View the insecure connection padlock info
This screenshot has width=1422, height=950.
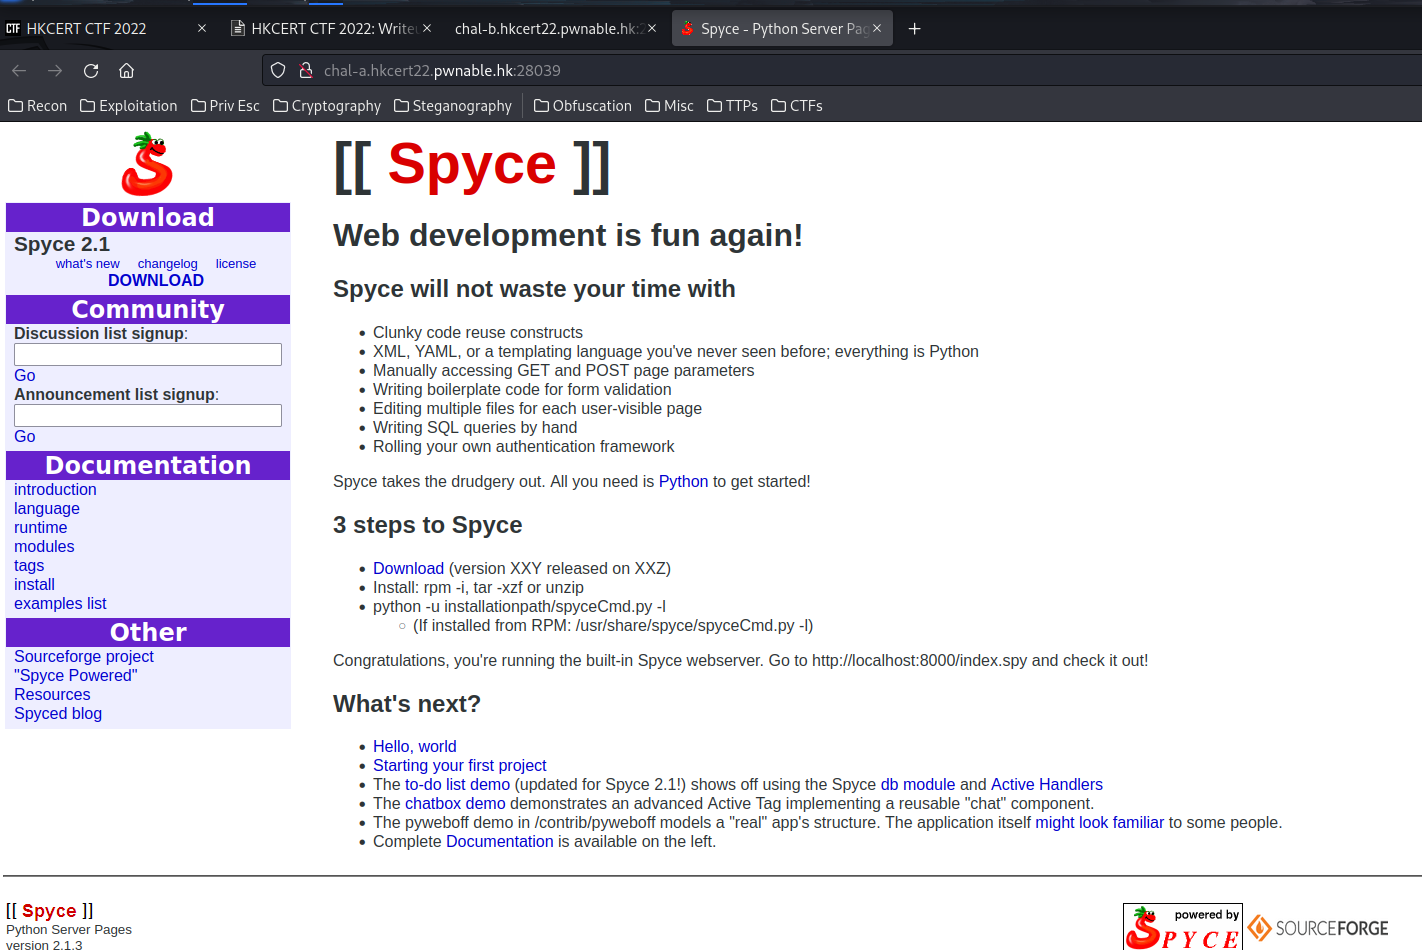(307, 70)
